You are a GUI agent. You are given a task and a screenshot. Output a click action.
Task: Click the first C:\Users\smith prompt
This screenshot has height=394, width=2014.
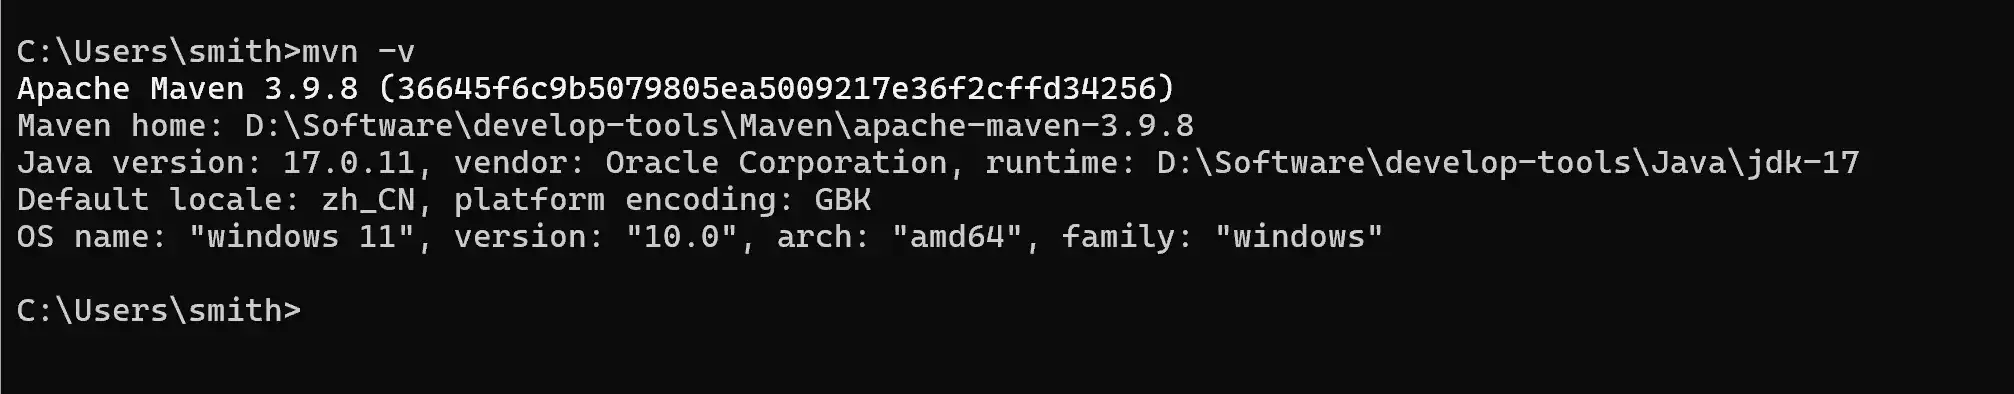pyautogui.click(x=159, y=51)
